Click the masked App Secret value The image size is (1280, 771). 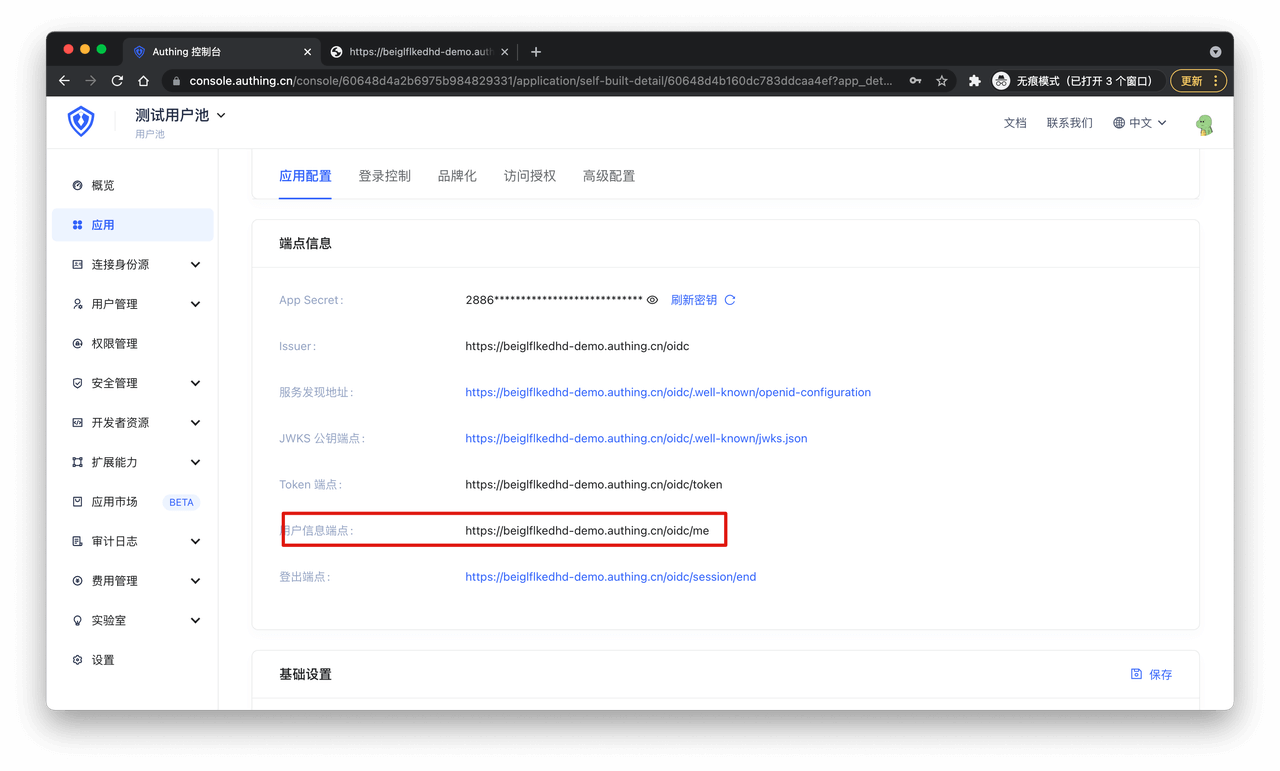click(553, 300)
